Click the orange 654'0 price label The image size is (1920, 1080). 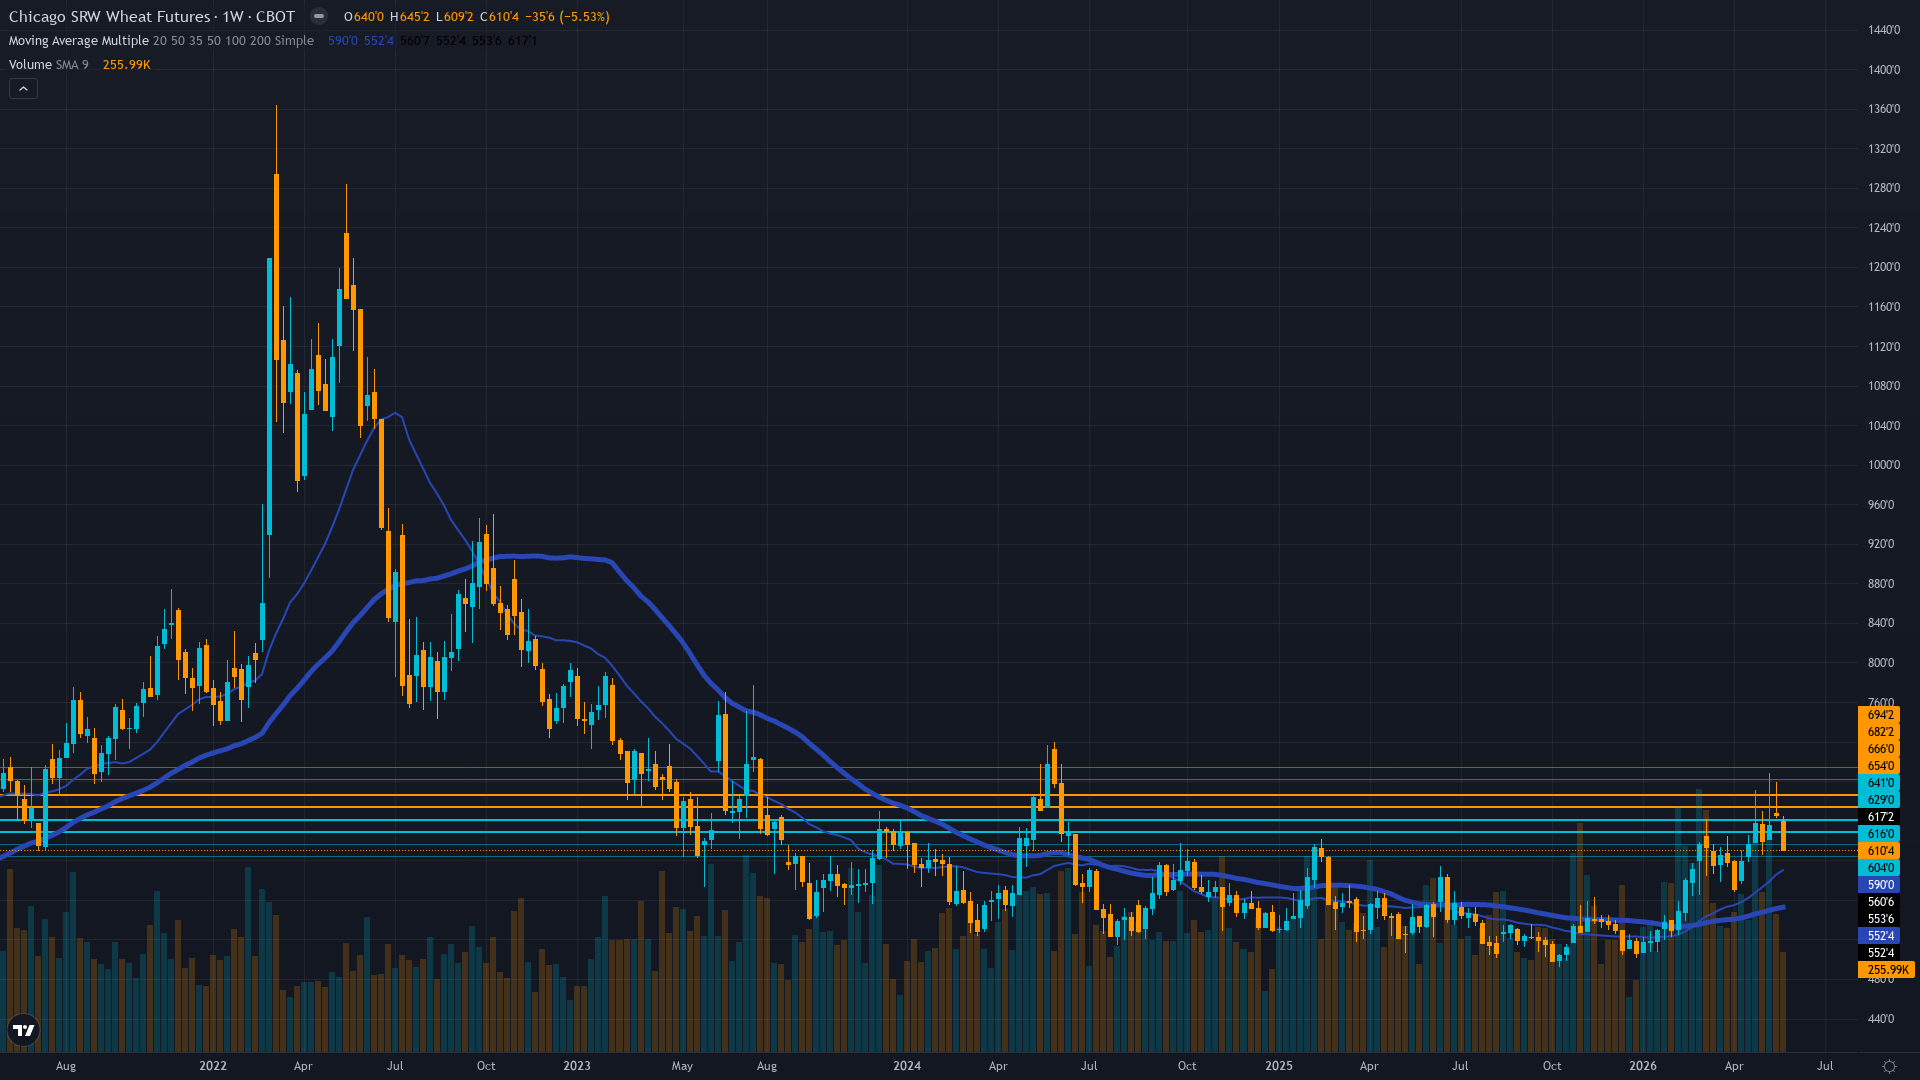coord(1879,766)
